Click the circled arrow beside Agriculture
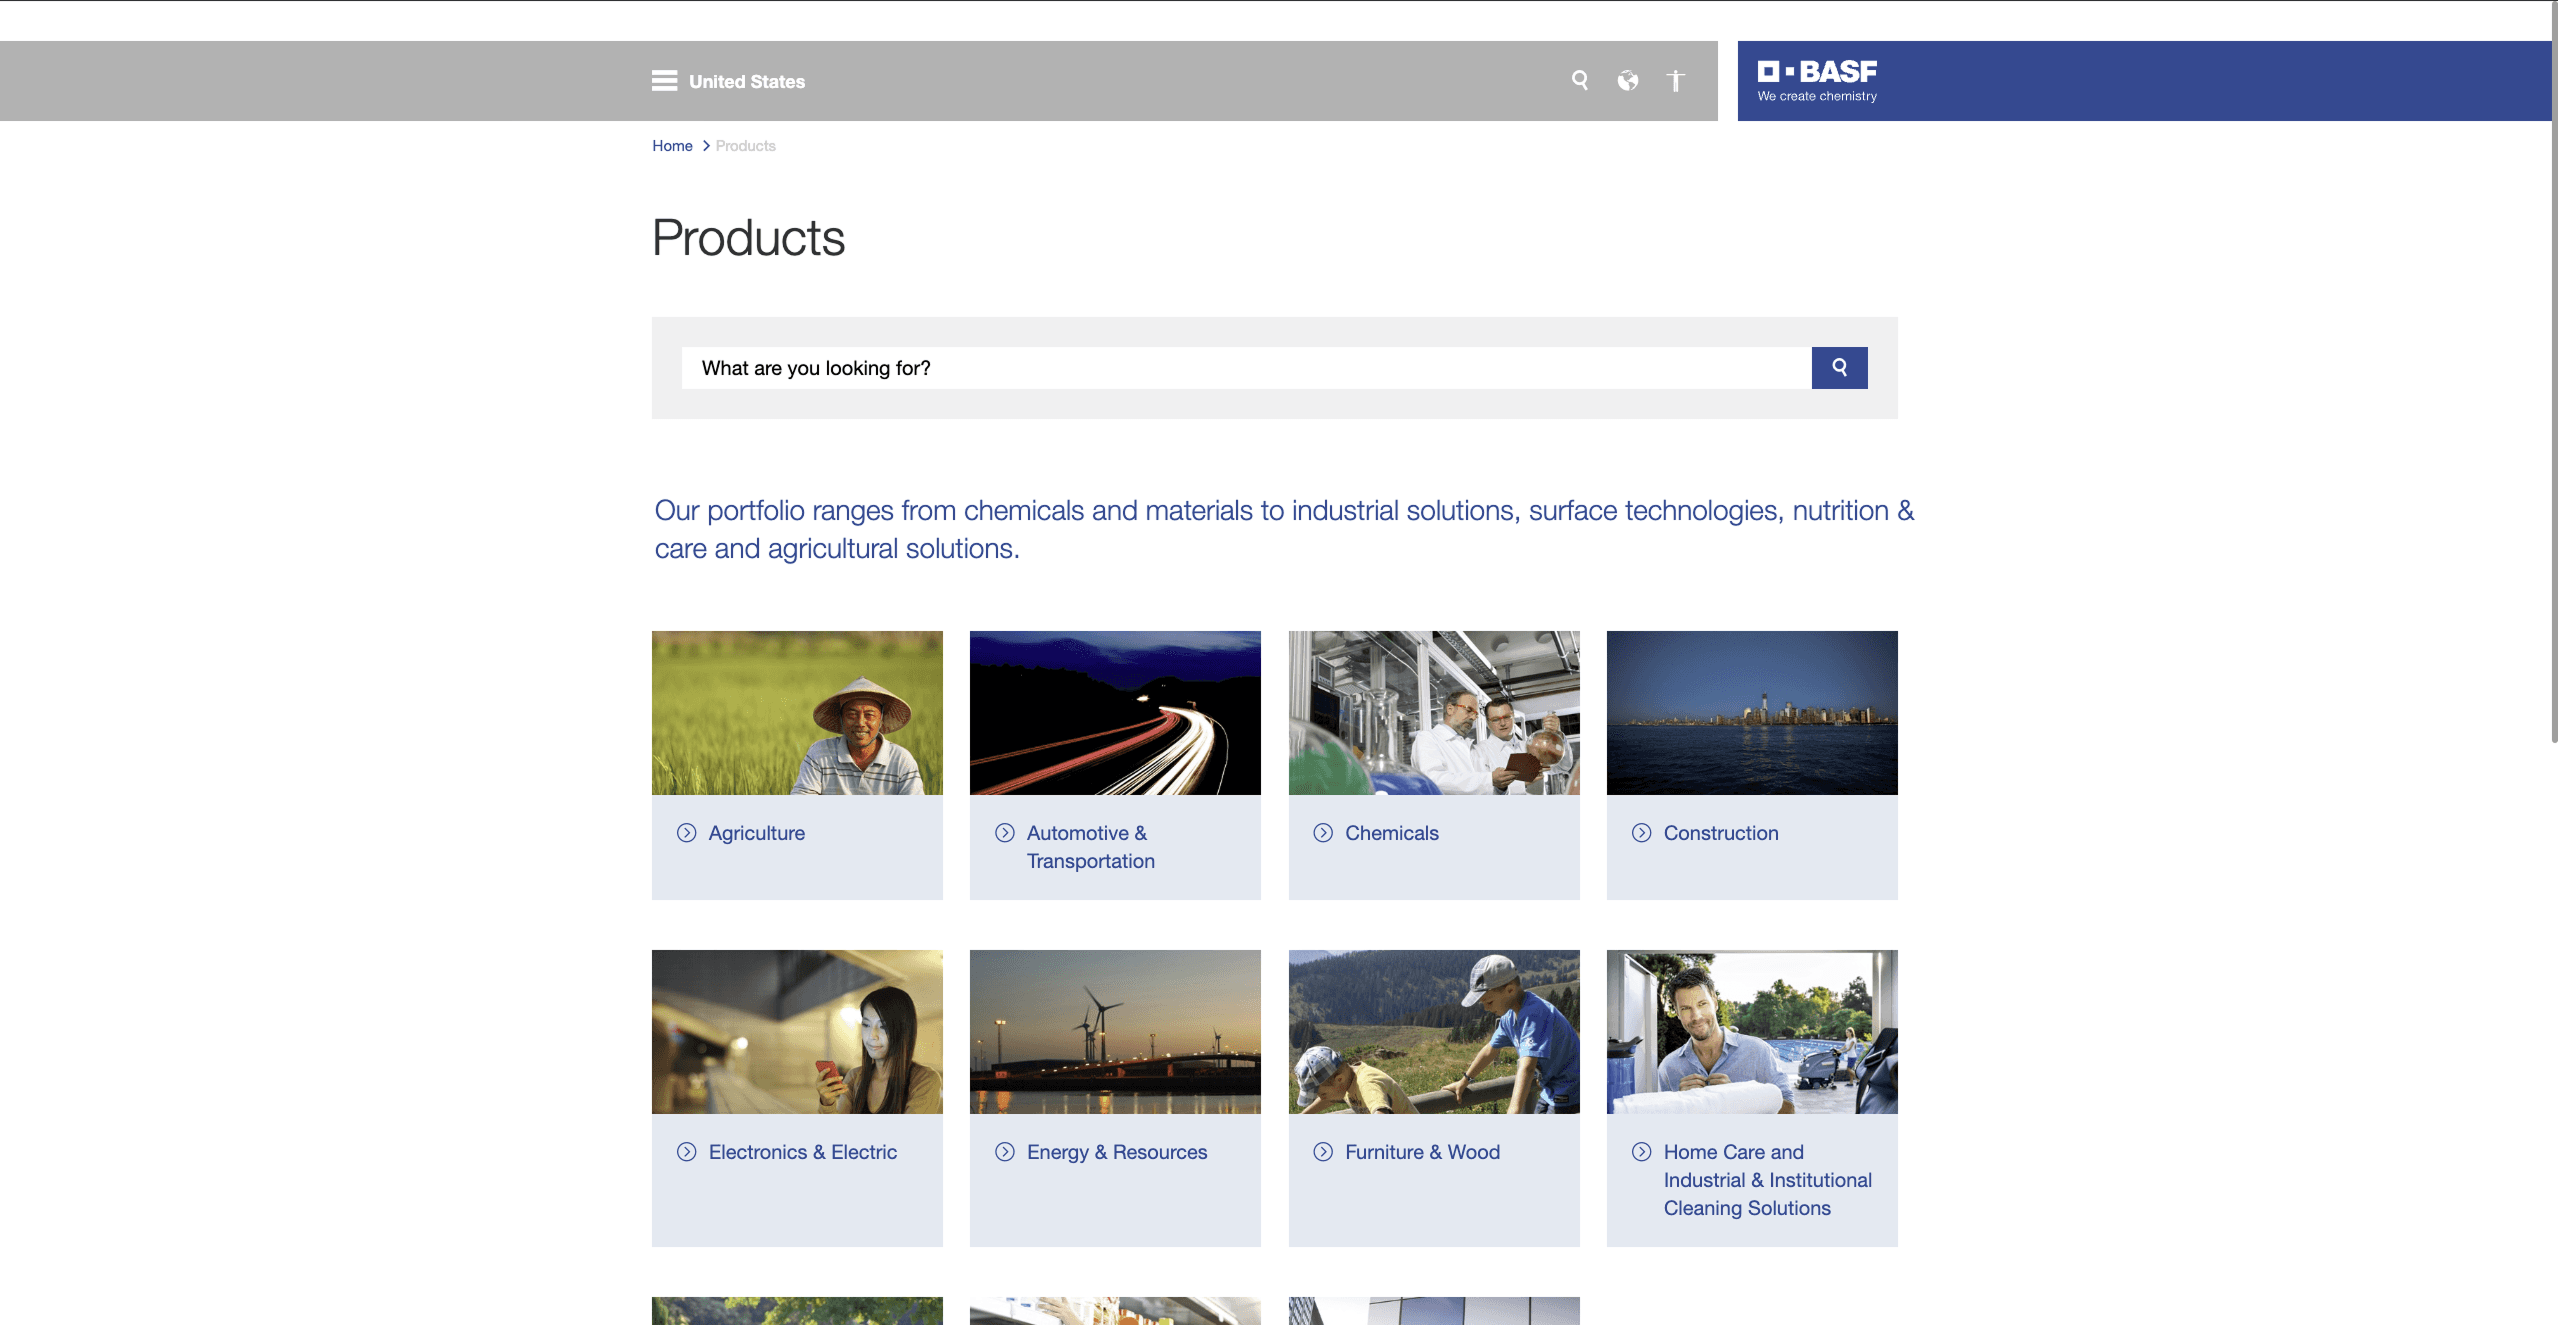Image resolution: width=2558 pixels, height=1325 pixels. tap(686, 833)
